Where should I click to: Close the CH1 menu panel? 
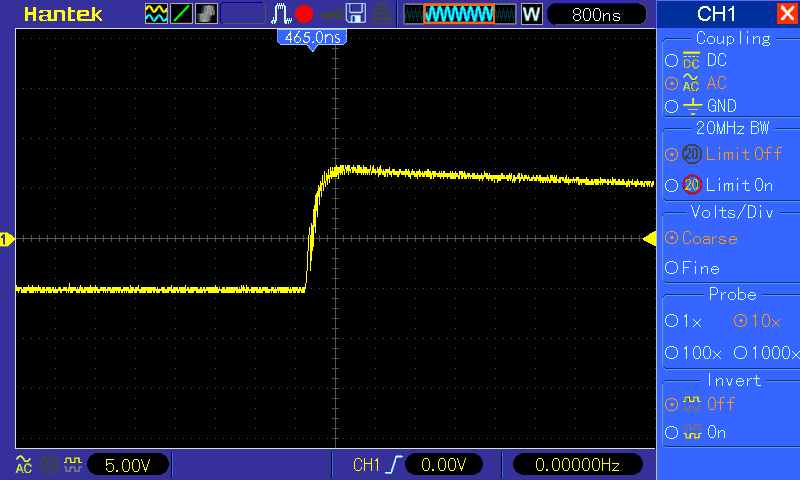[787, 13]
